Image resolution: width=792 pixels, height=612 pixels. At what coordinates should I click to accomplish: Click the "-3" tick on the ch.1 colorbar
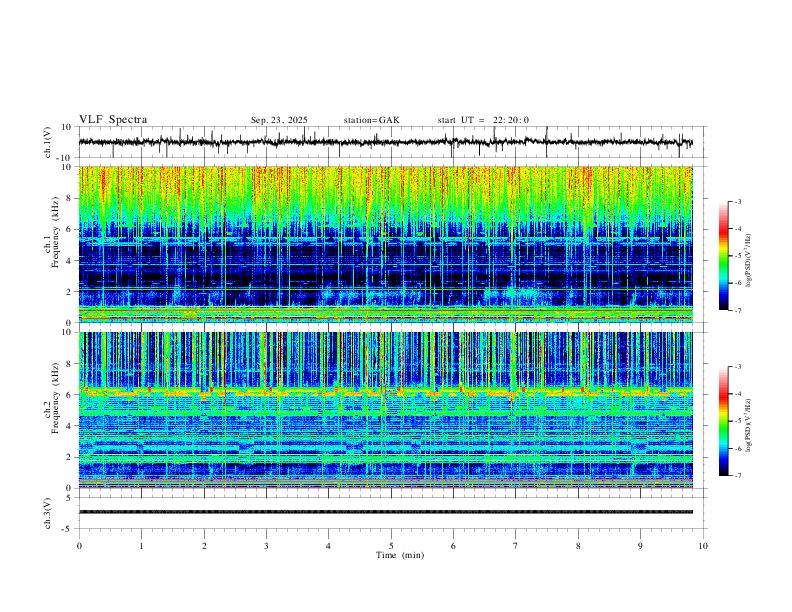pyautogui.click(x=738, y=201)
